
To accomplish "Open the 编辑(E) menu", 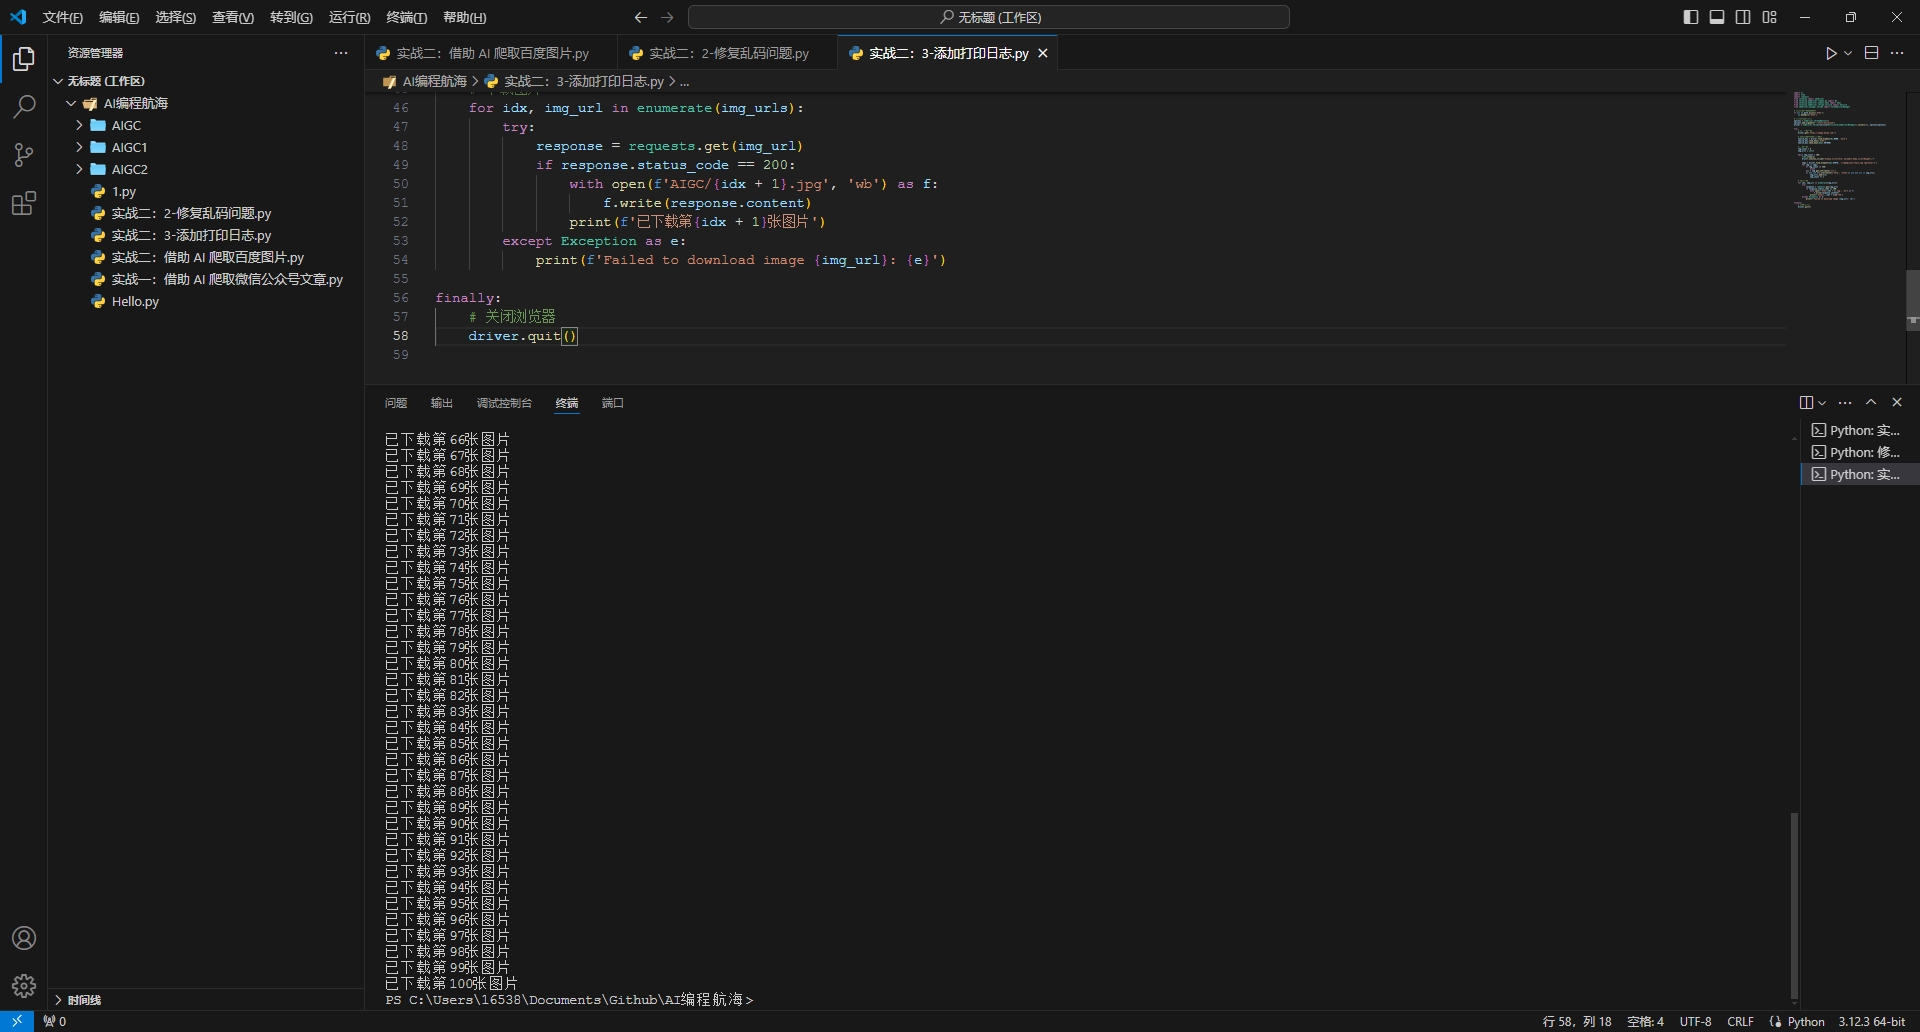I will click(x=119, y=17).
